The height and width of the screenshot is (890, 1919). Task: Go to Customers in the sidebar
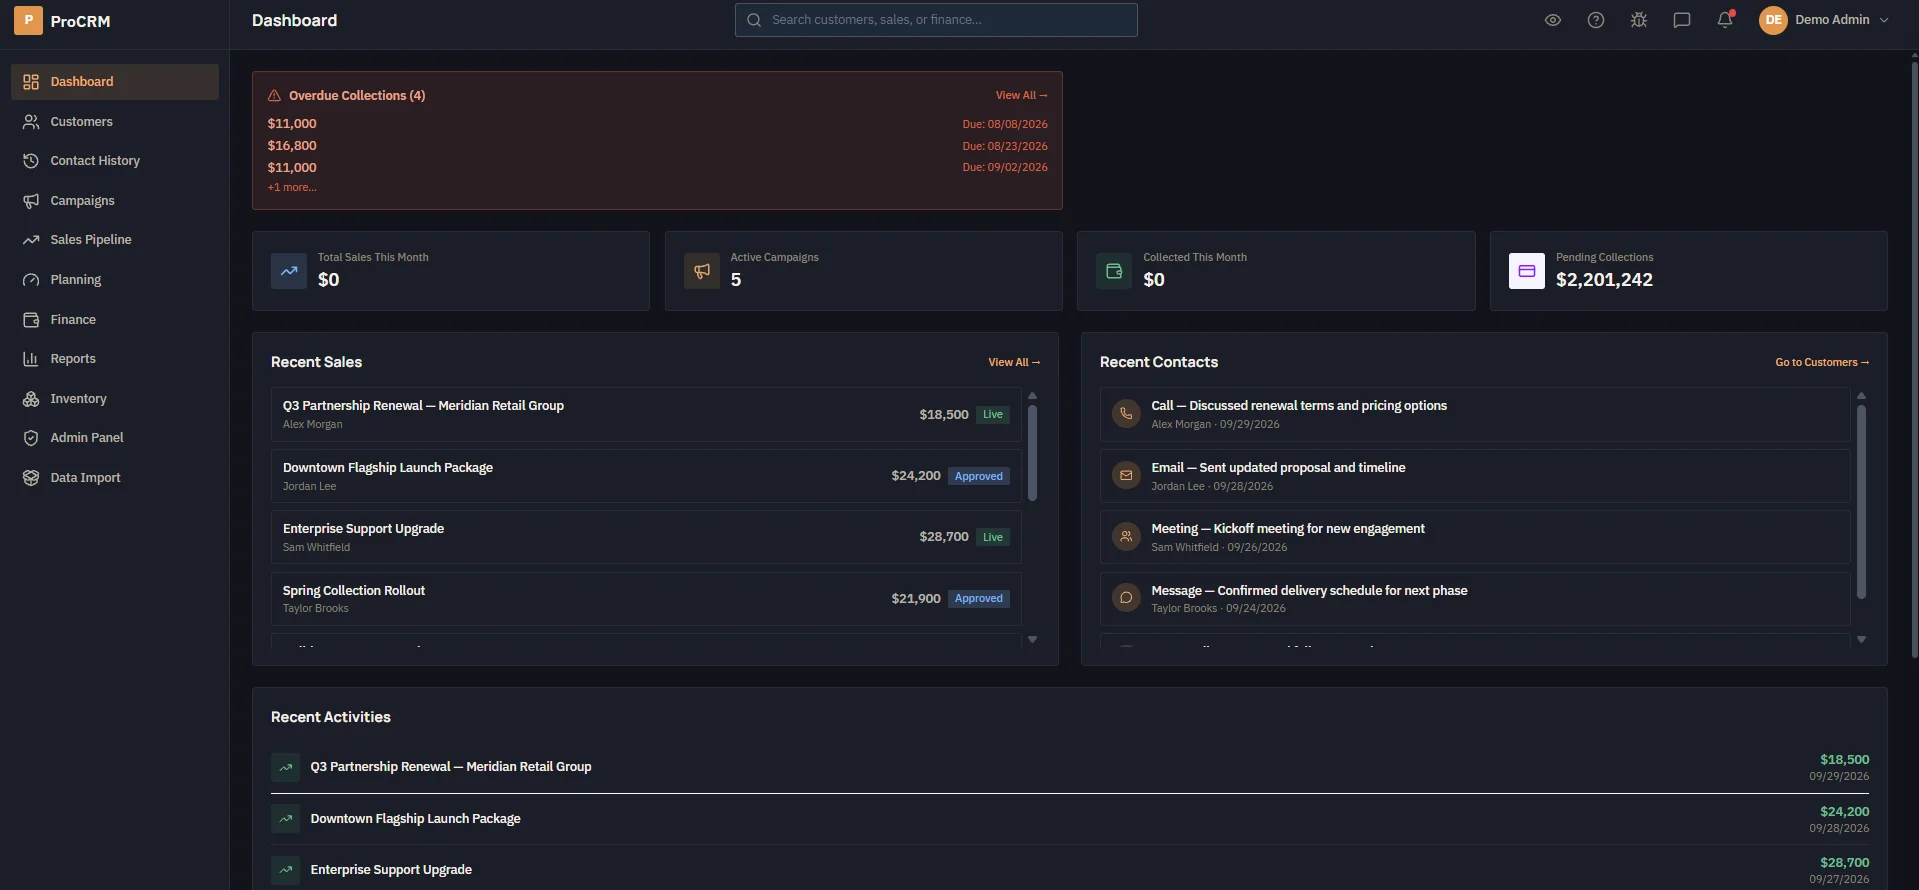[115, 122]
